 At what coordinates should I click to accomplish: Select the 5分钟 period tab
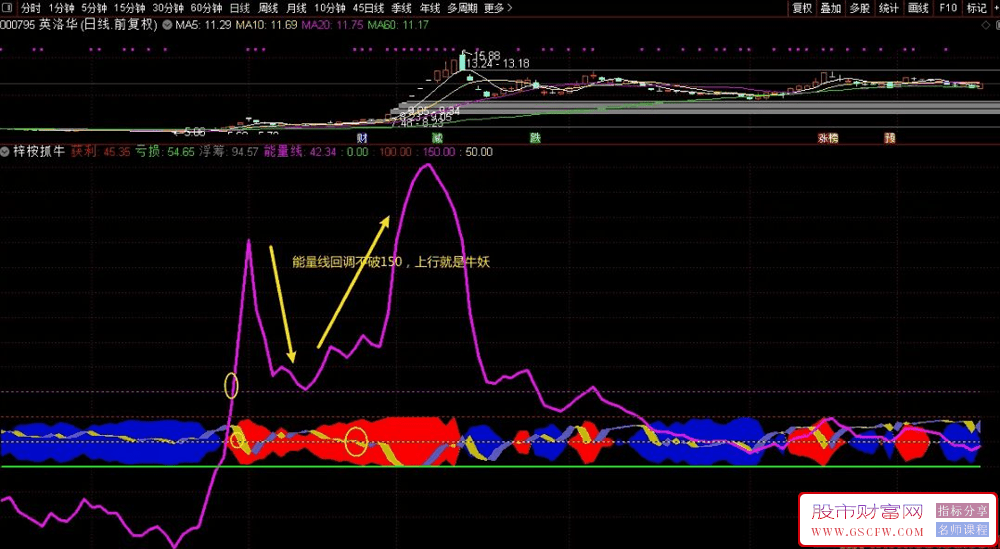click(x=93, y=8)
